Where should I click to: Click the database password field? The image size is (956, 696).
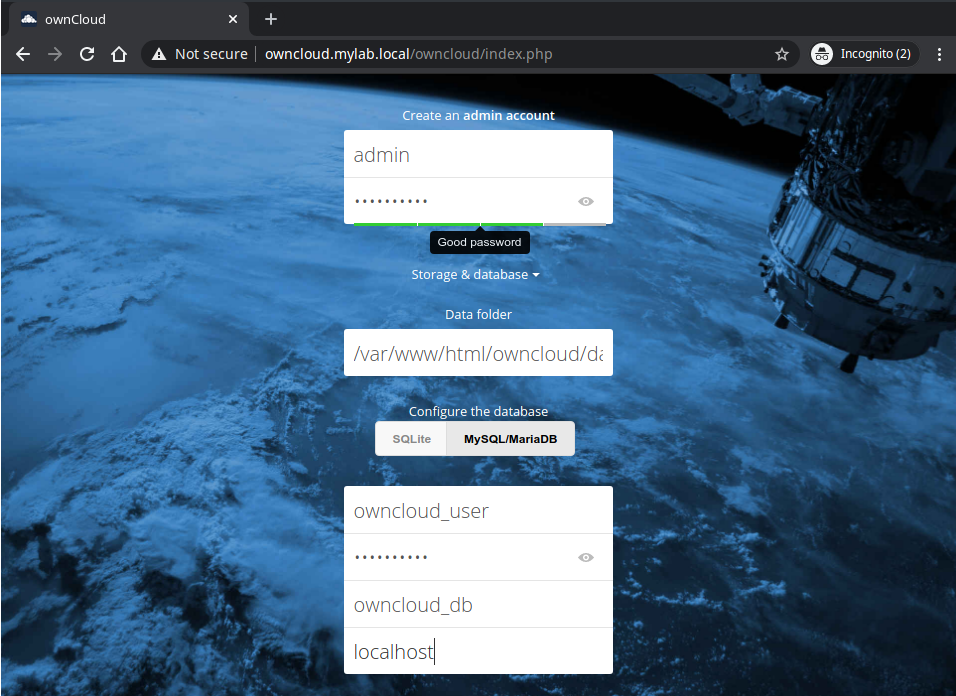[x=478, y=557]
